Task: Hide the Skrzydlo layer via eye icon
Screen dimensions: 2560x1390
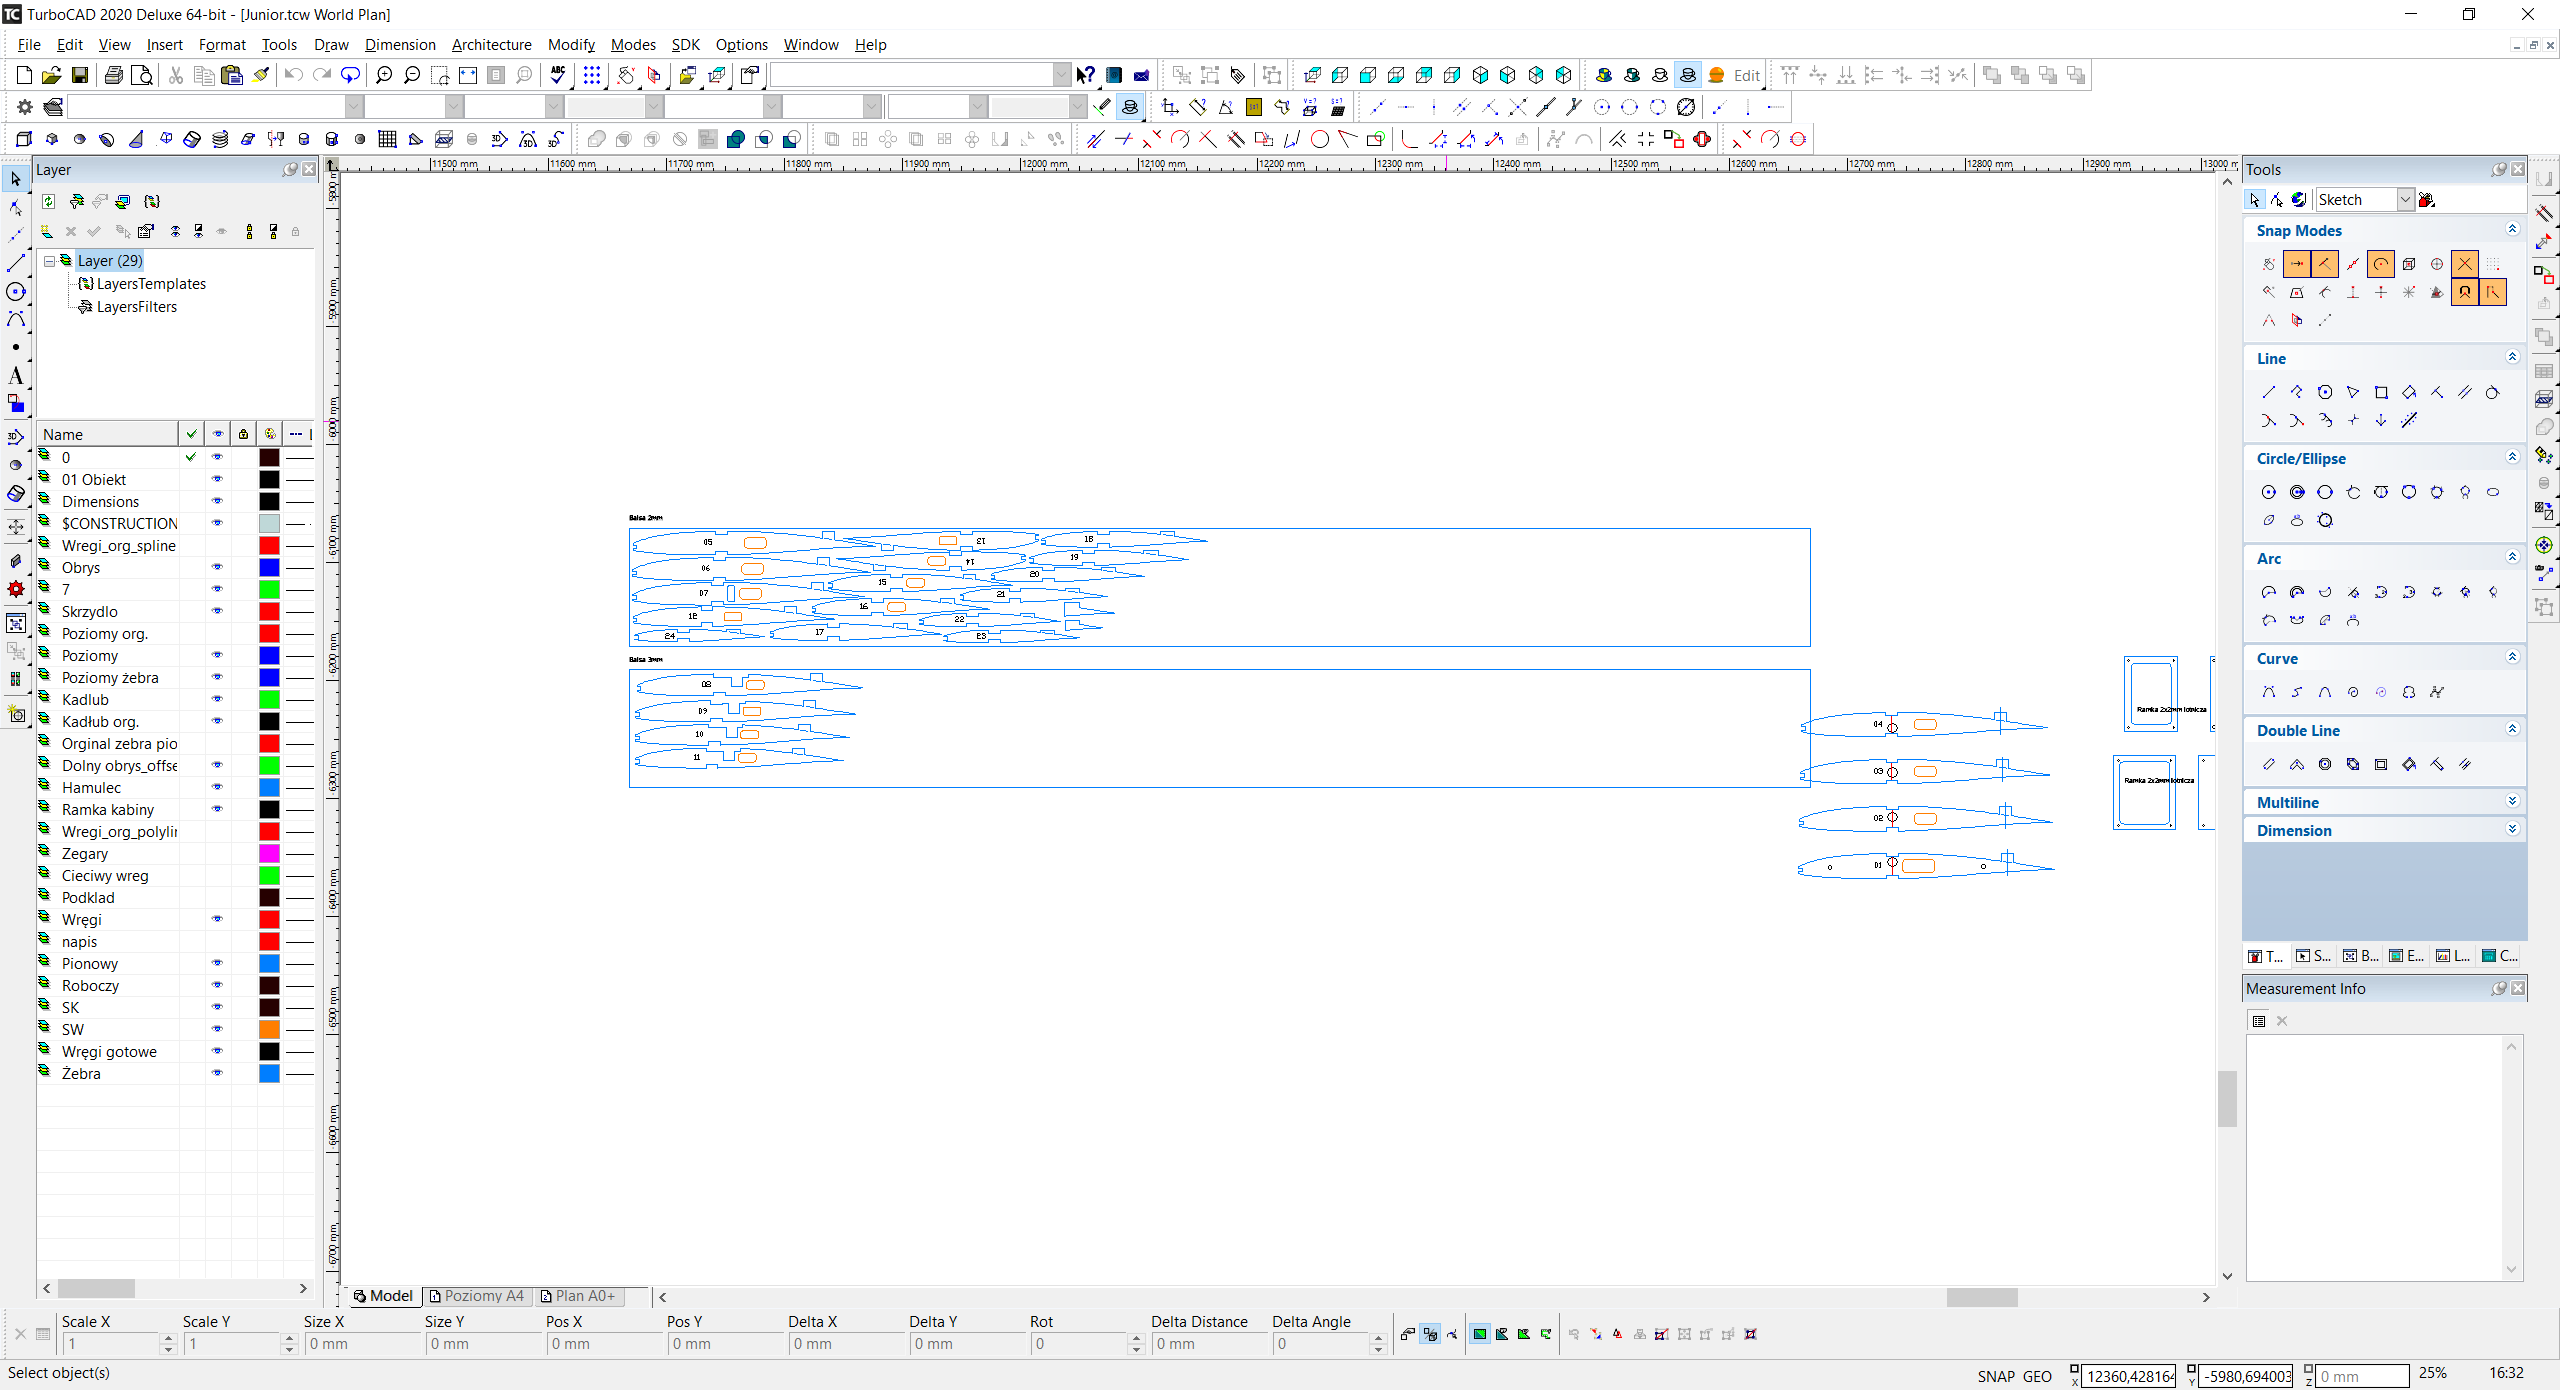Action: coord(217,611)
